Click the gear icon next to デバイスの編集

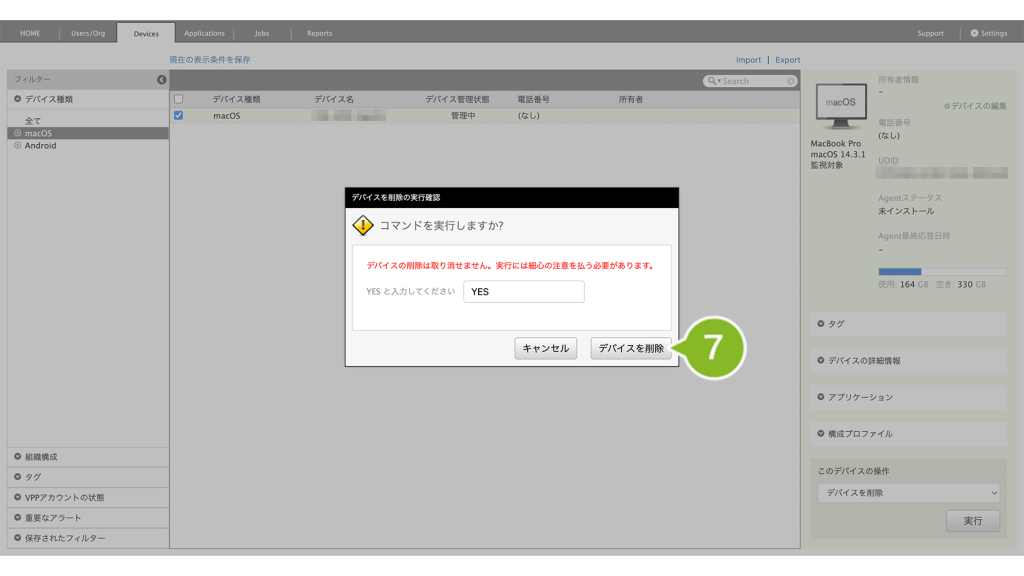[x=947, y=106]
